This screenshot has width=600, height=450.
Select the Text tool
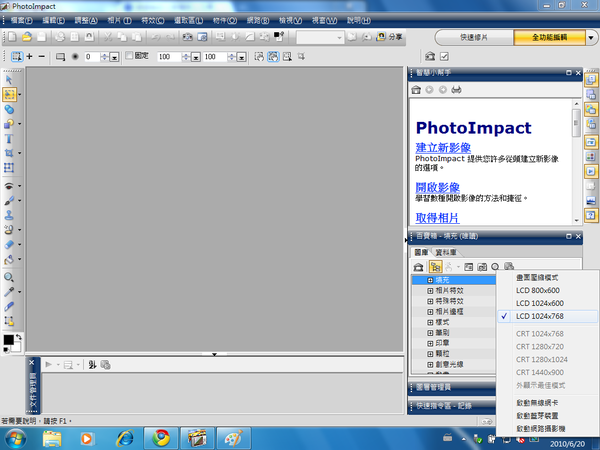(9, 139)
